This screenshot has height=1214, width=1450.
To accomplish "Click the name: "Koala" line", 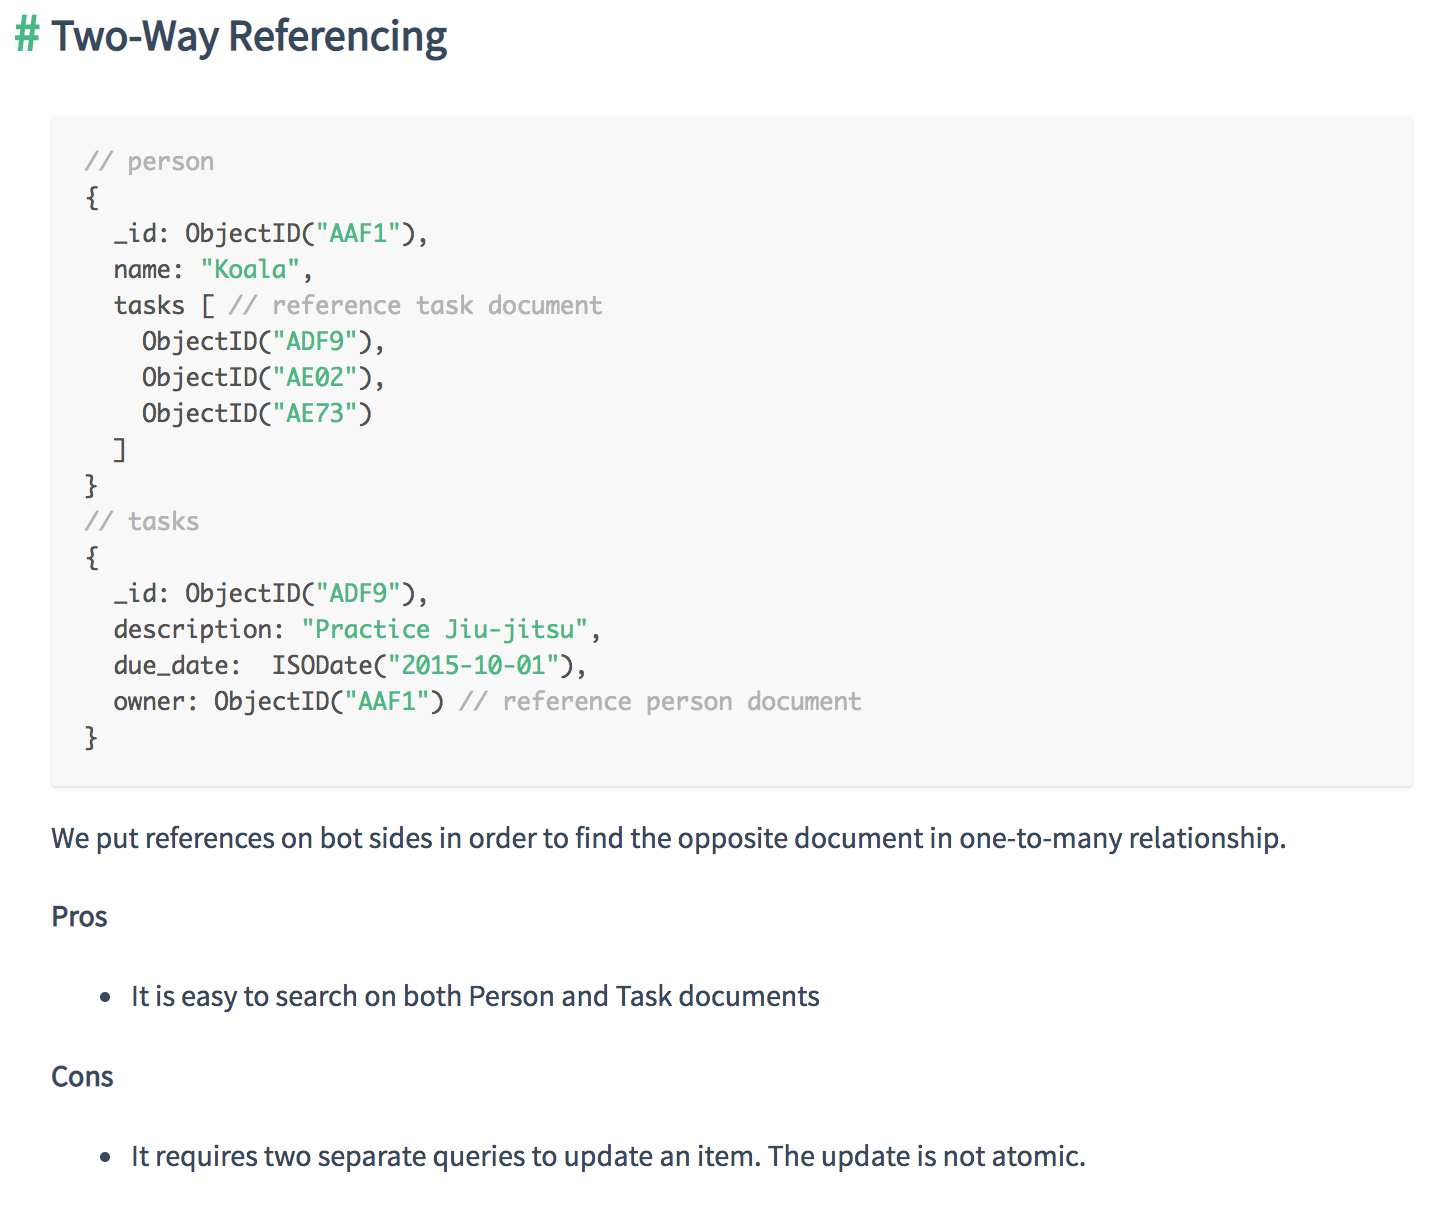I will click(x=213, y=269).
